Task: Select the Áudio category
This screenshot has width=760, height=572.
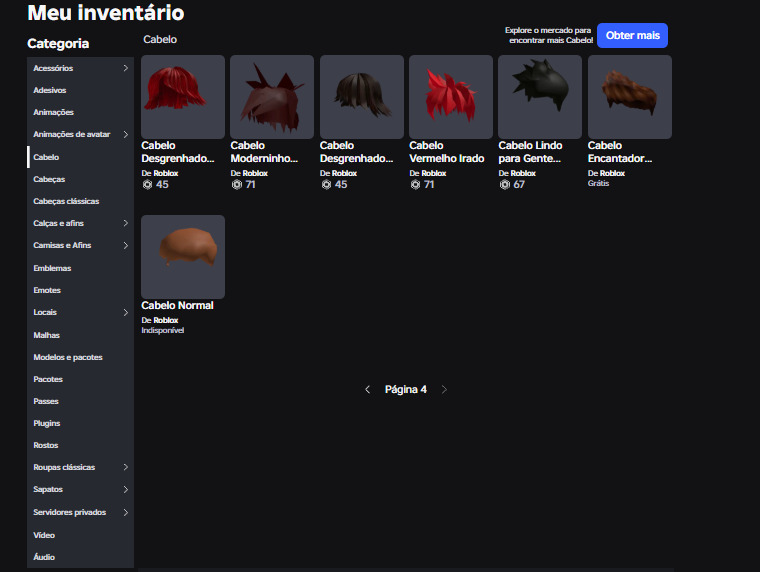Action: tap(44, 557)
